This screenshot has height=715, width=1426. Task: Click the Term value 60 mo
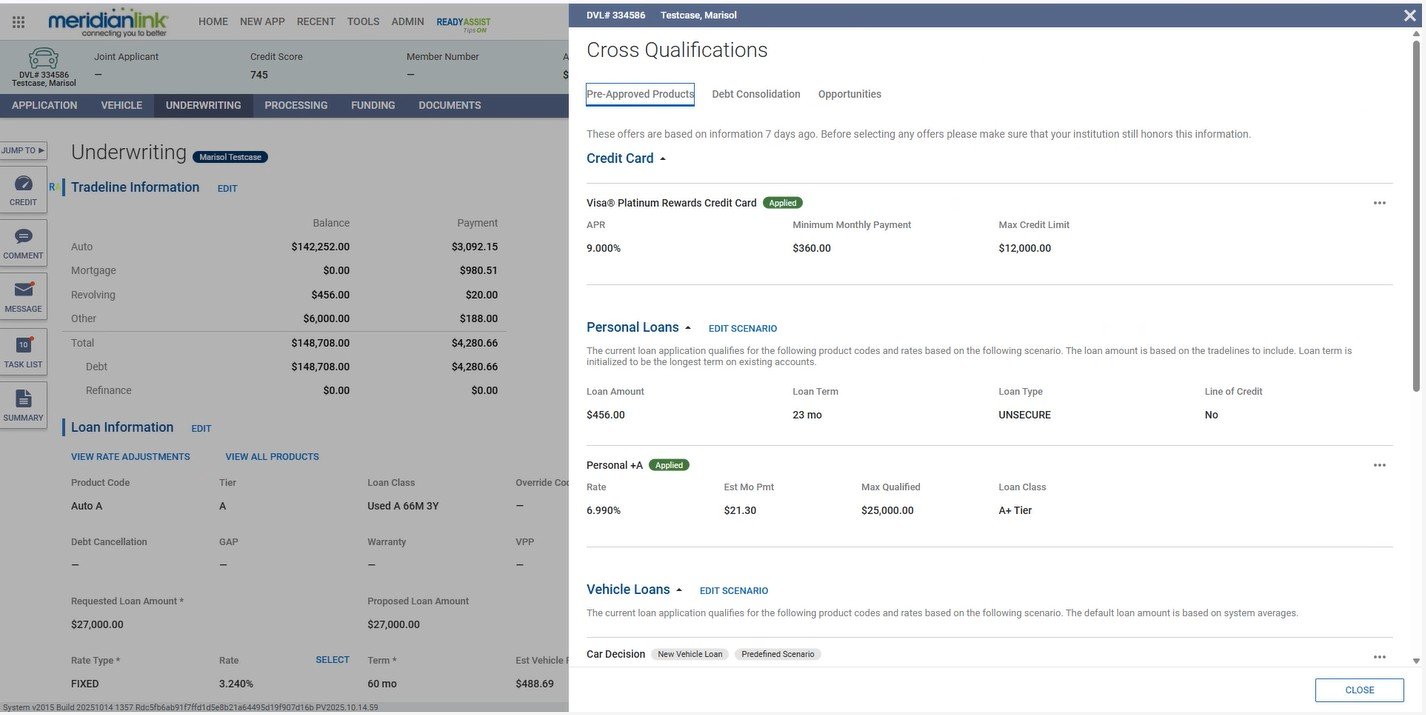click(382, 684)
